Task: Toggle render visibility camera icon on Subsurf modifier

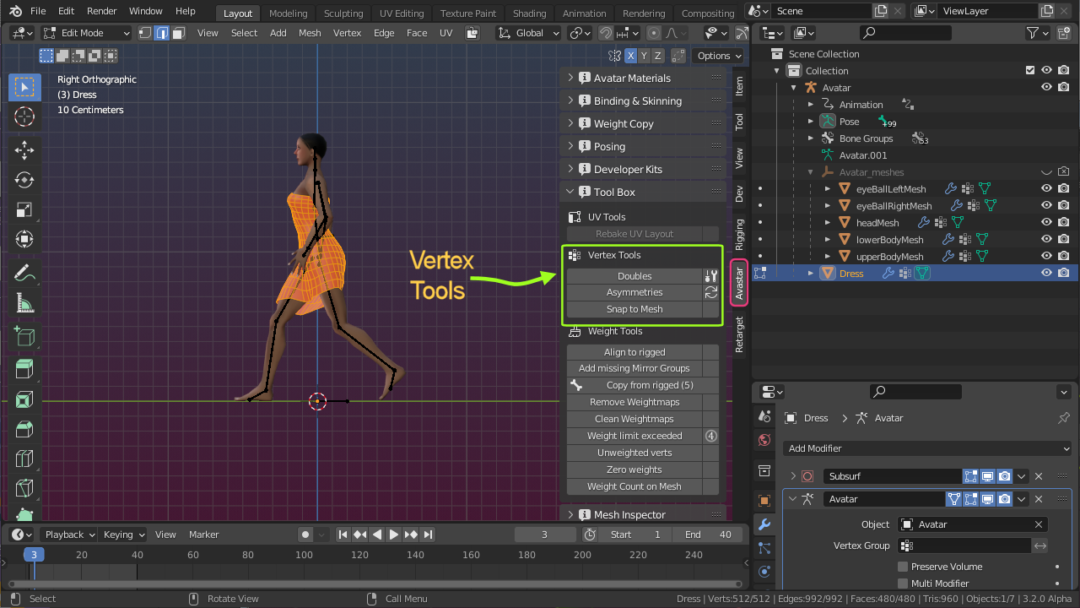Action: pyautogui.click(x=1005, y=476)
